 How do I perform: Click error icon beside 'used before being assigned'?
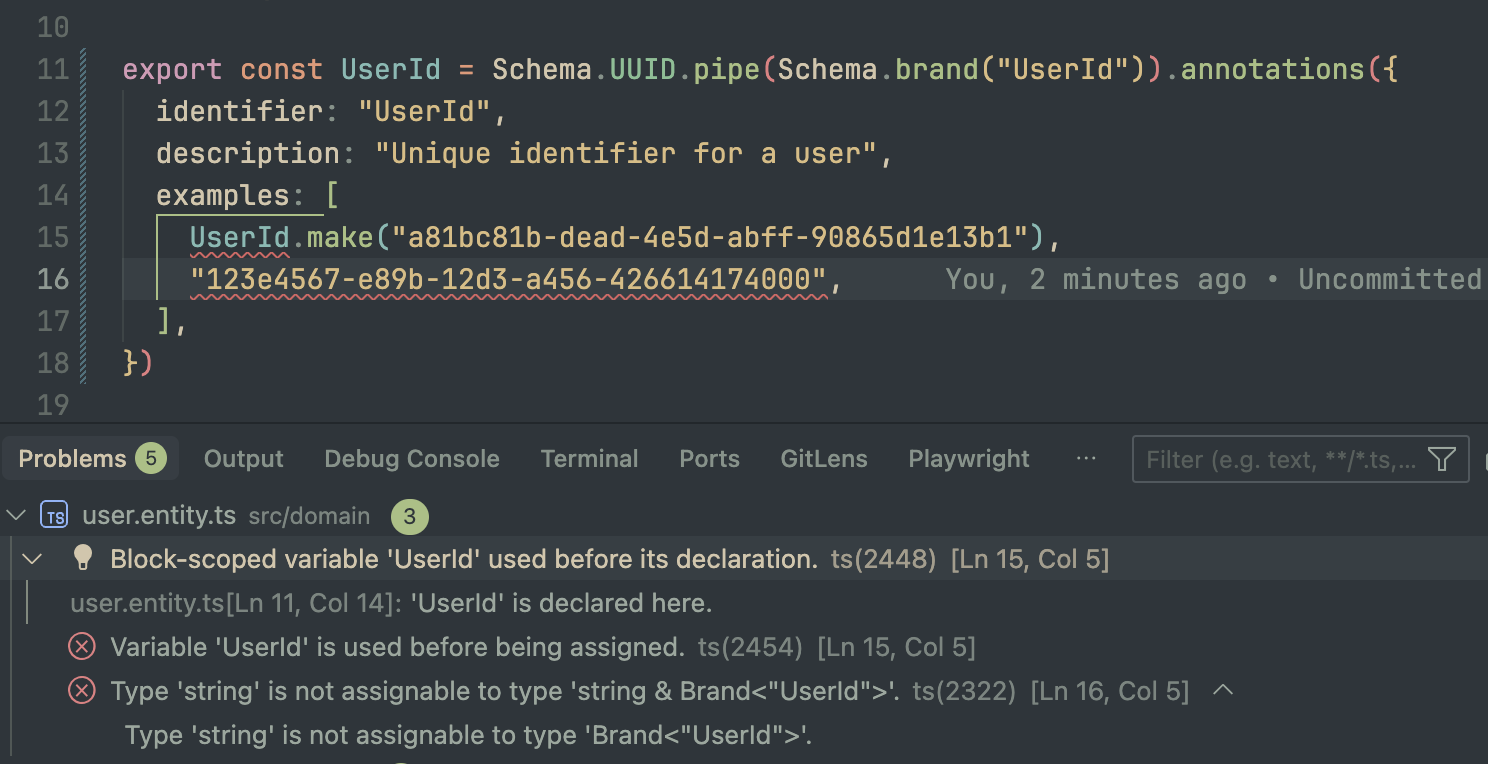pyautogui.click(x=82, y=647)
